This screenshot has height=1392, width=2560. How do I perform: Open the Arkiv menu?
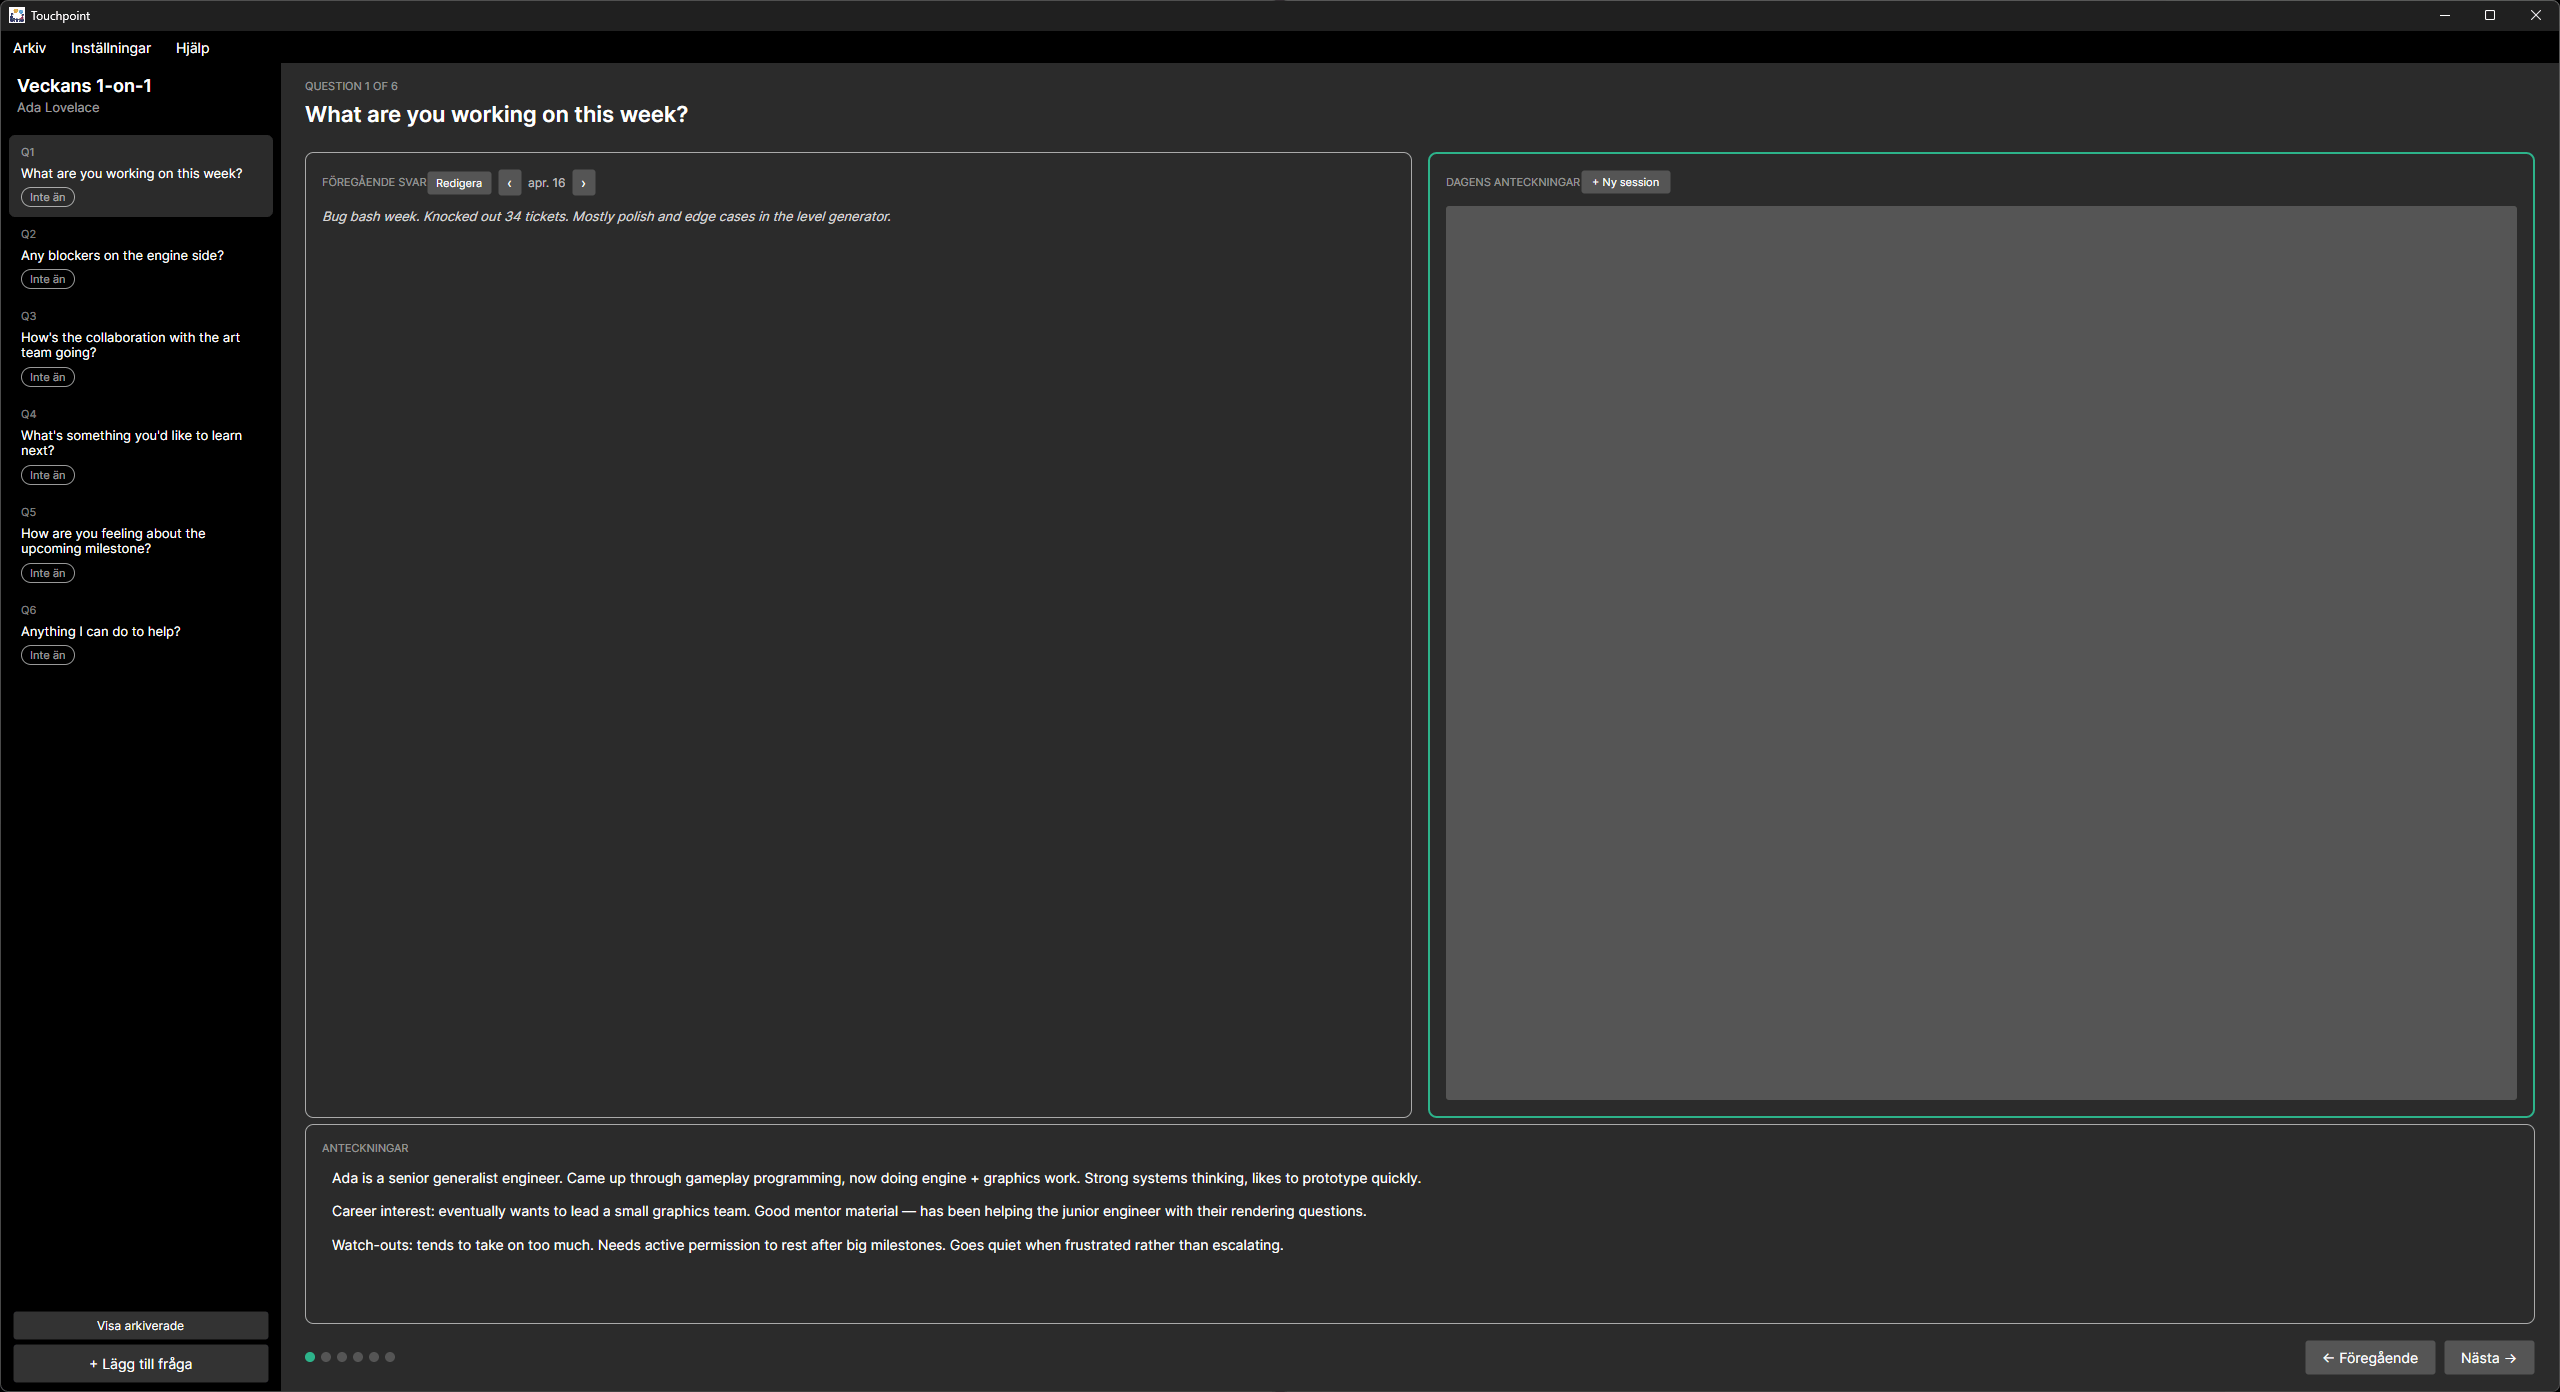coord(29,48)
